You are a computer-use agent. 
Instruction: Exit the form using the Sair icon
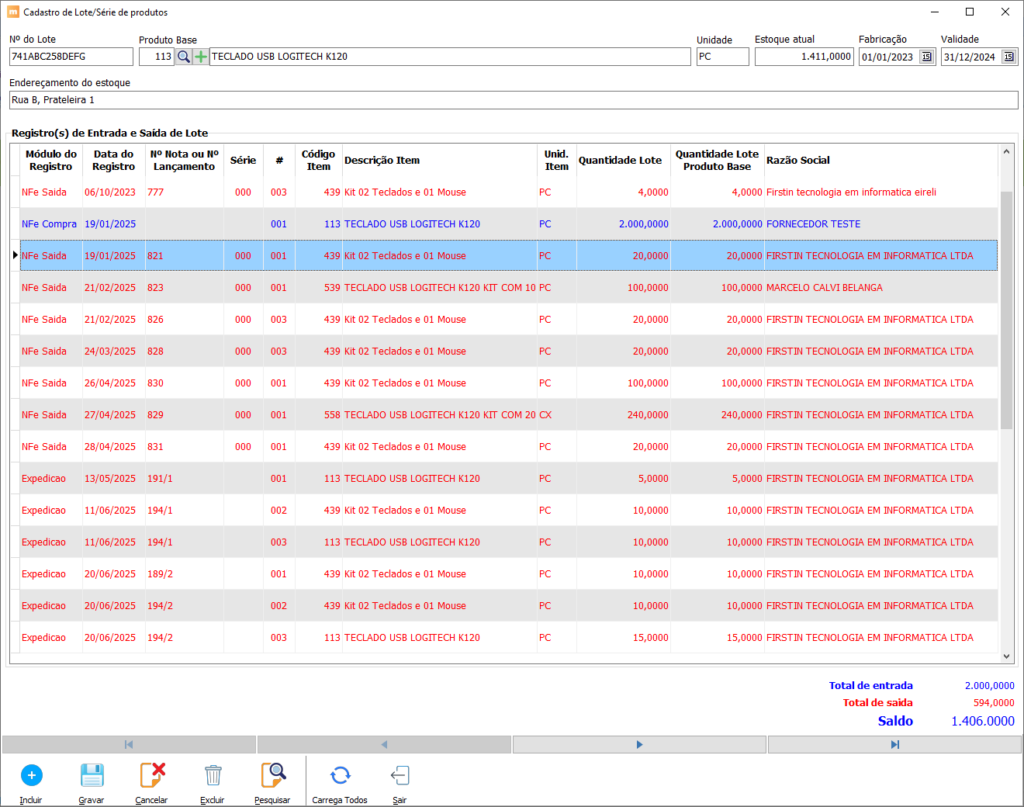tap(398, 775)
